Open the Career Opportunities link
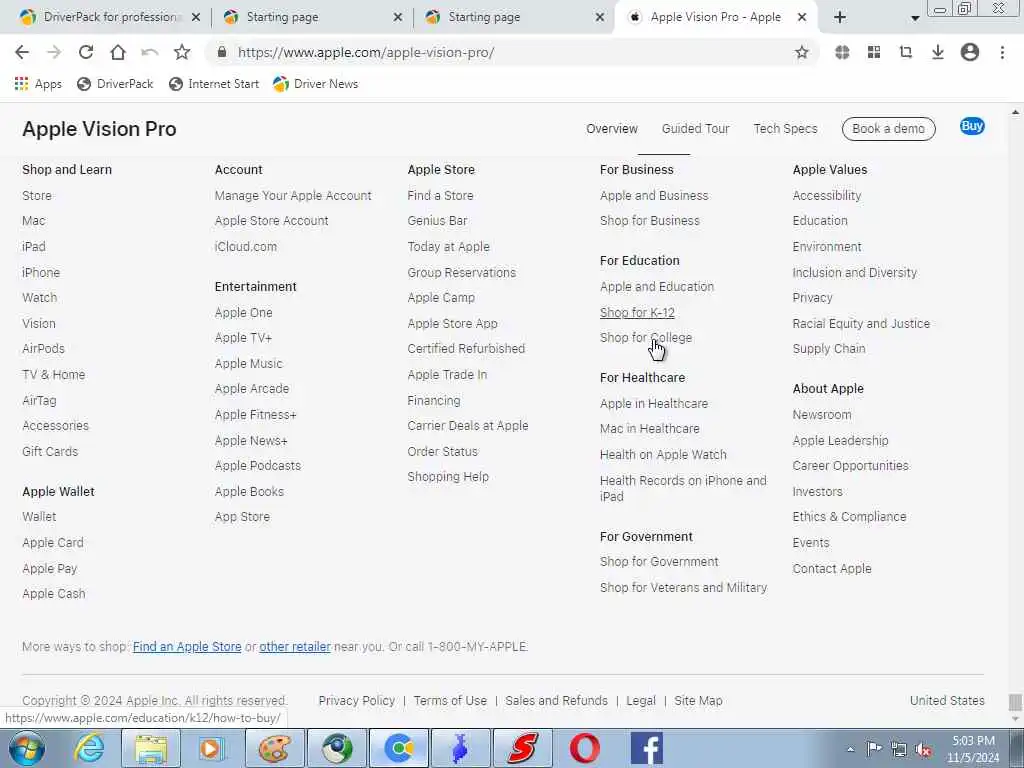The width and height of the screenshot is (1024, 768). 850,466
